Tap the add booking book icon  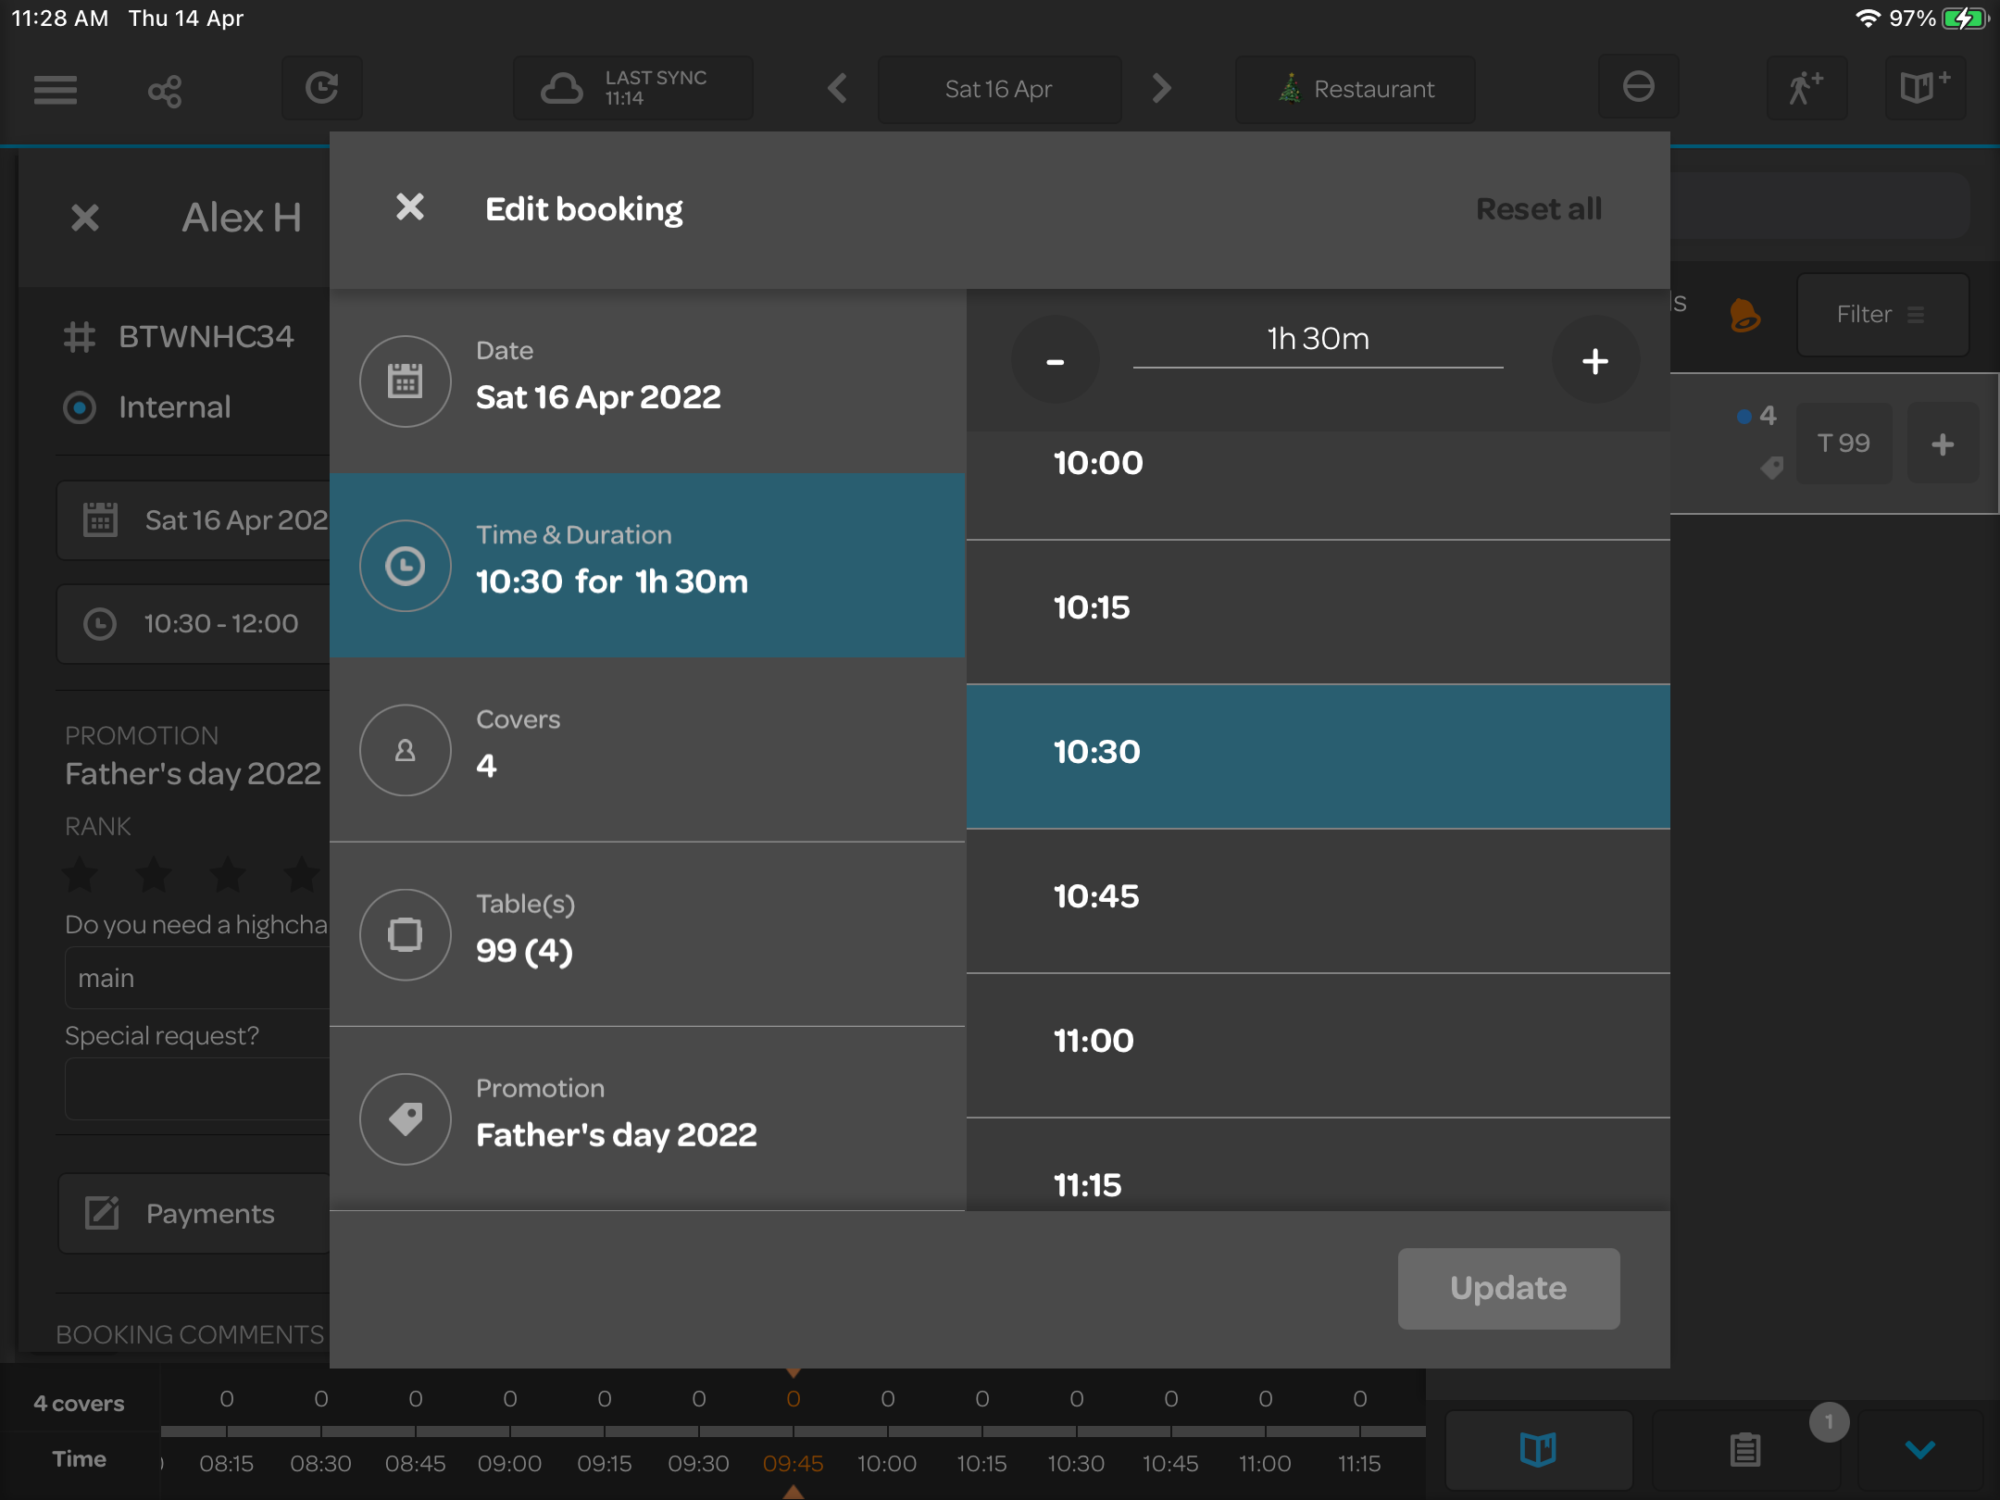(1924, 88)
